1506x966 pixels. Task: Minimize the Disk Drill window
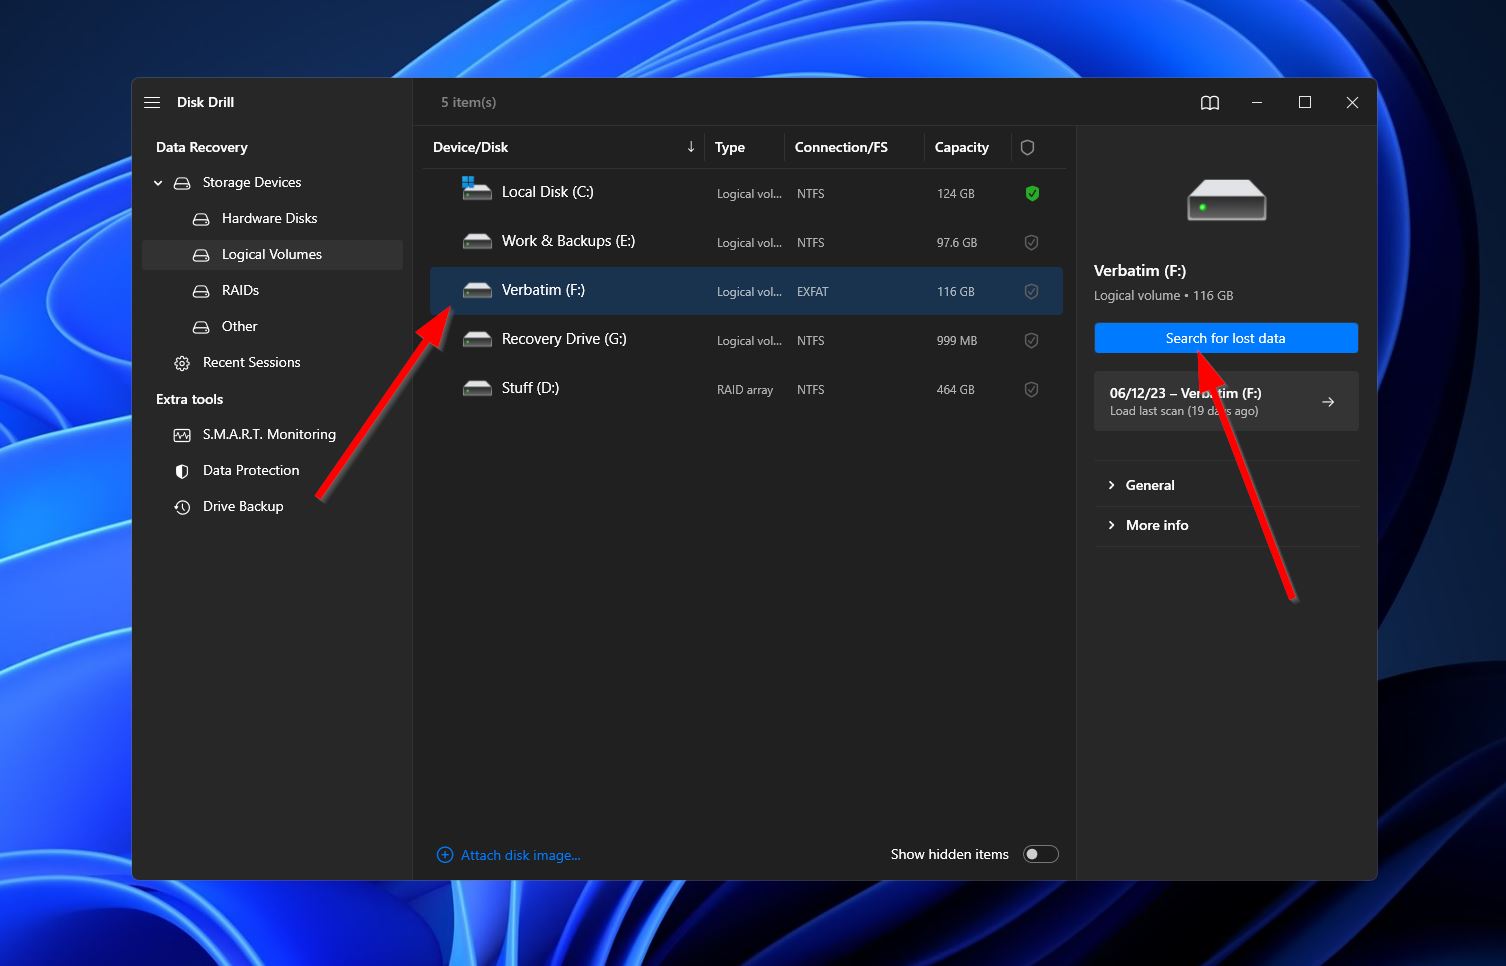click(1257, 102)
